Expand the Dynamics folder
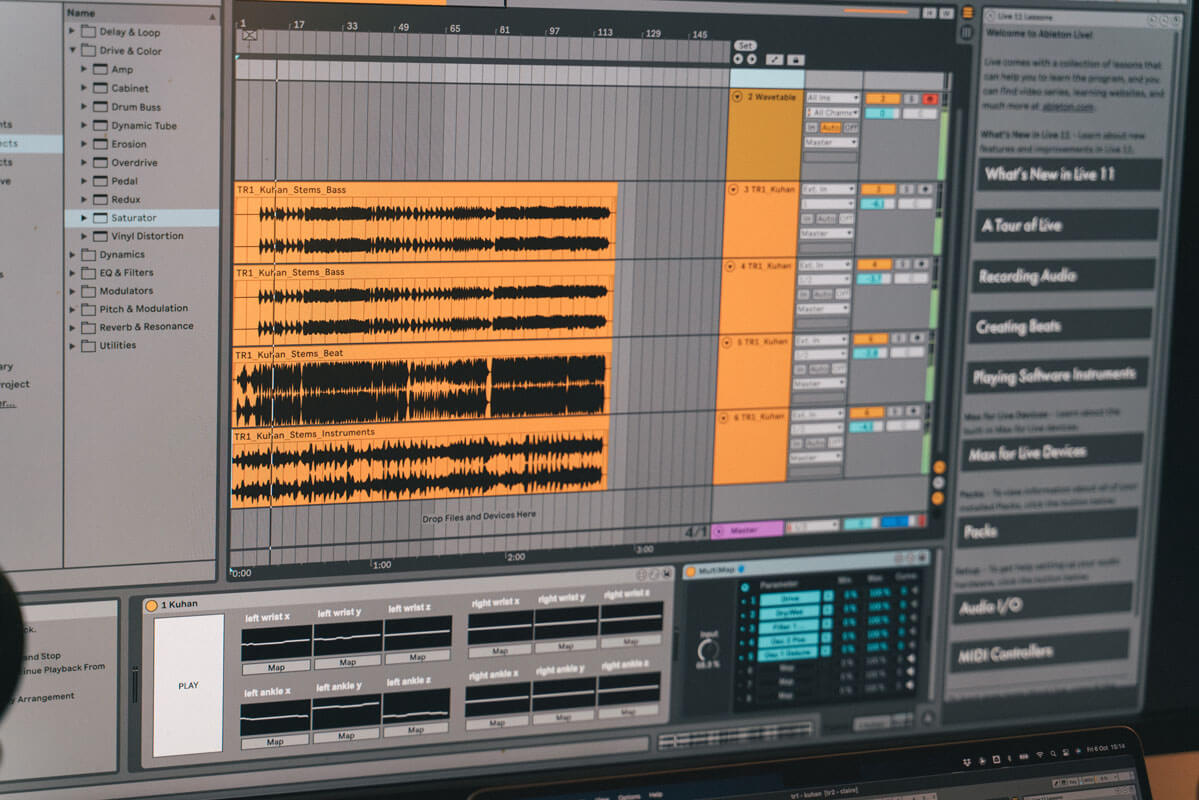Screen dimensions: 1199x800 click(73, 254)
